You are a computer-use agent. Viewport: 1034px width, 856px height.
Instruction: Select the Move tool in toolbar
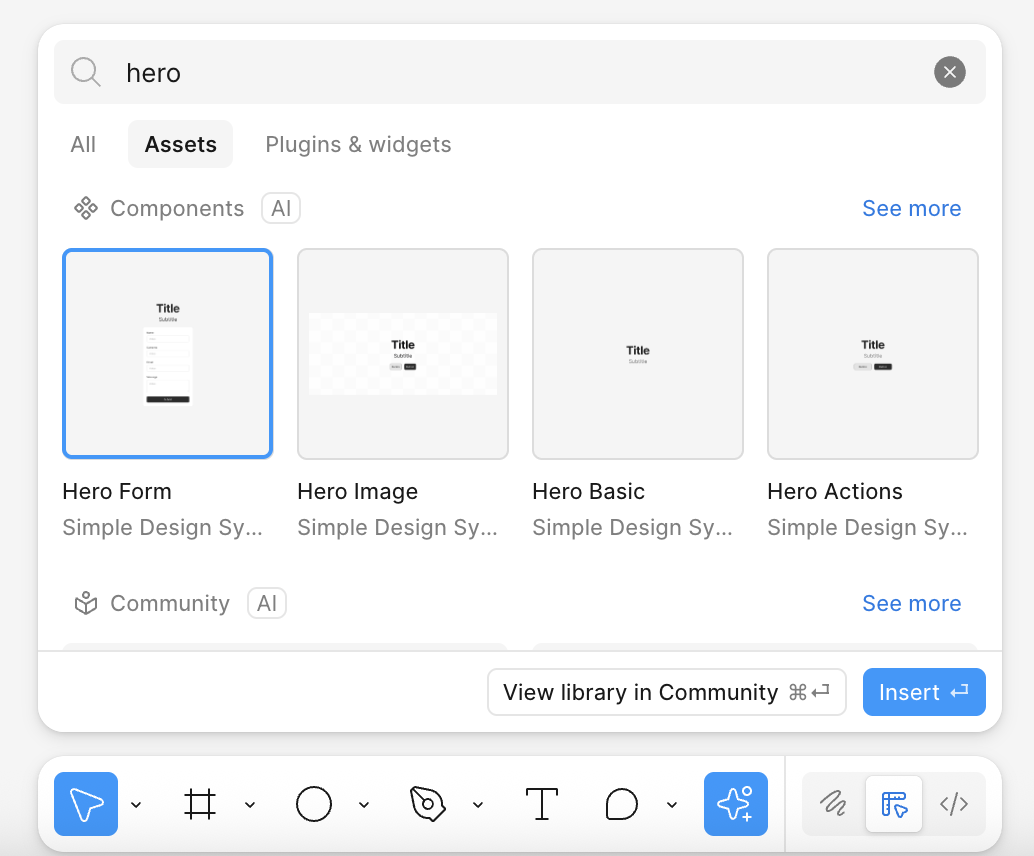(x=86, y=804)
